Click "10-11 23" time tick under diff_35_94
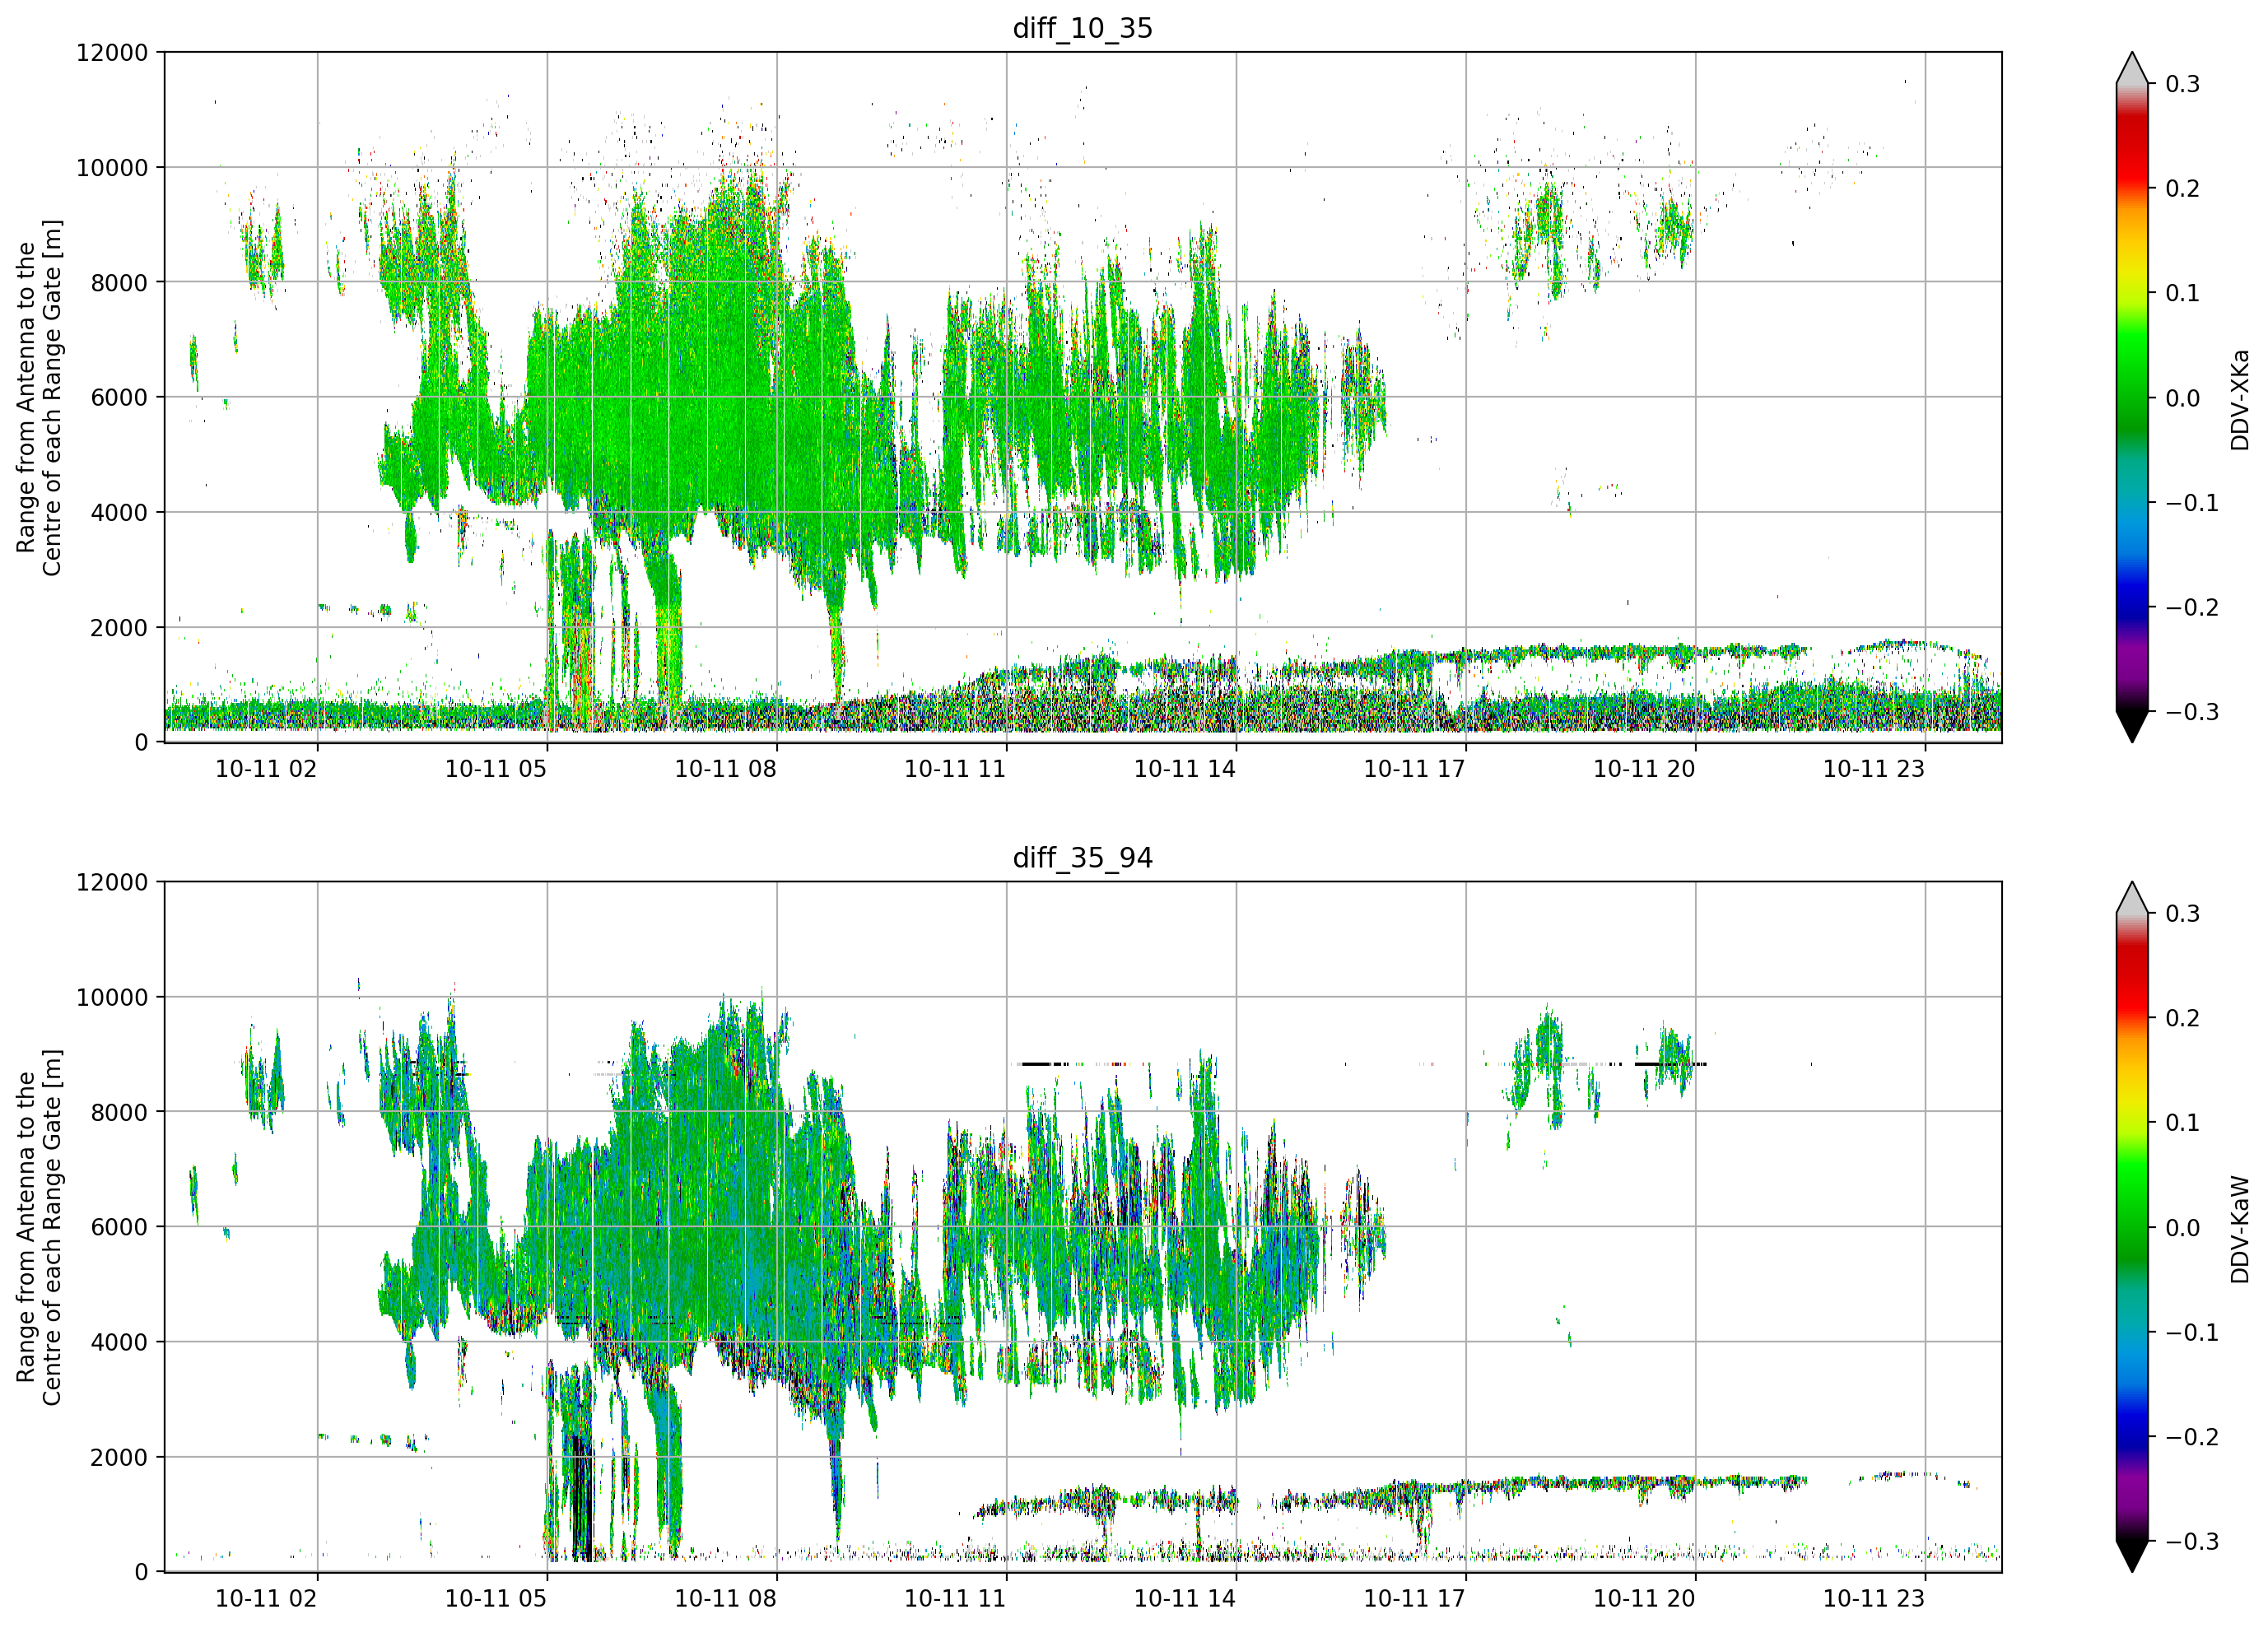Image resolution: width=2268 pixels, height=1628 pixels. 1874,1599
